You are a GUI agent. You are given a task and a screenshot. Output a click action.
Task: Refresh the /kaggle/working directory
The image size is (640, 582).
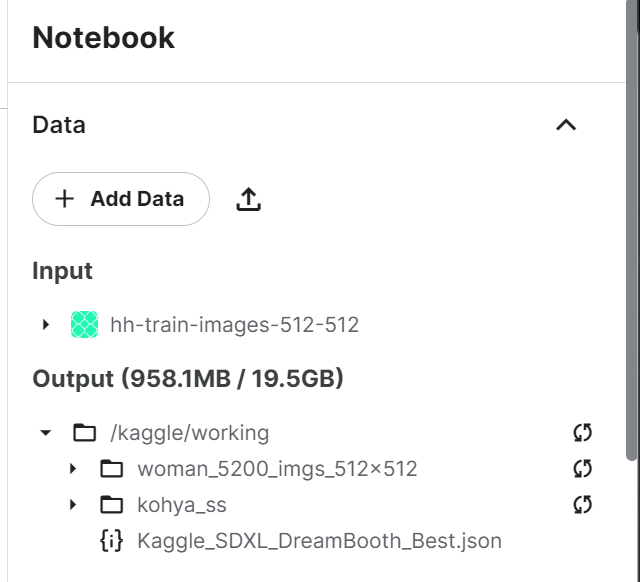tap(582, 432)
